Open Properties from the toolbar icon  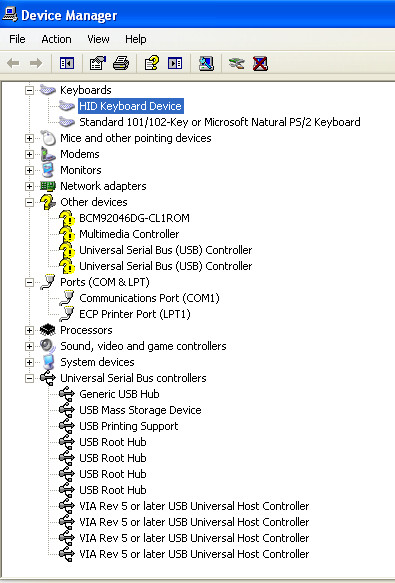[x=97, y=63]
